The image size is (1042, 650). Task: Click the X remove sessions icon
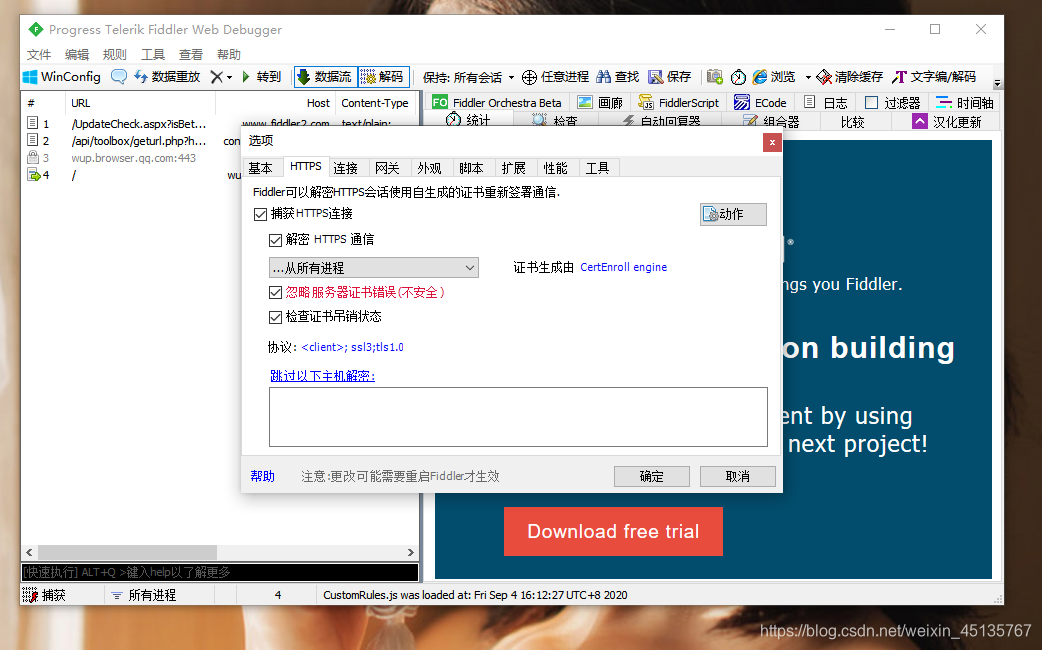216,77
